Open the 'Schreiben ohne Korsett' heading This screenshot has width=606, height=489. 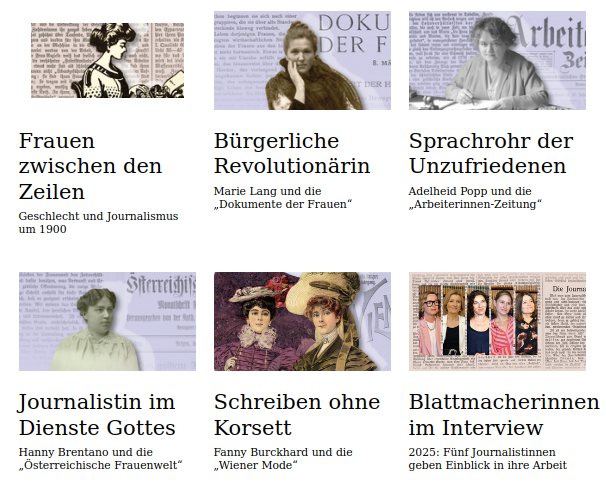(297, 414)
